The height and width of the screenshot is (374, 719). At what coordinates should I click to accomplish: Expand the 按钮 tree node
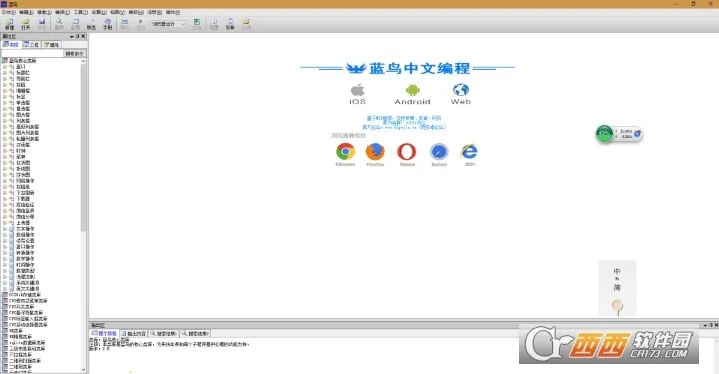tap(5, 85)
